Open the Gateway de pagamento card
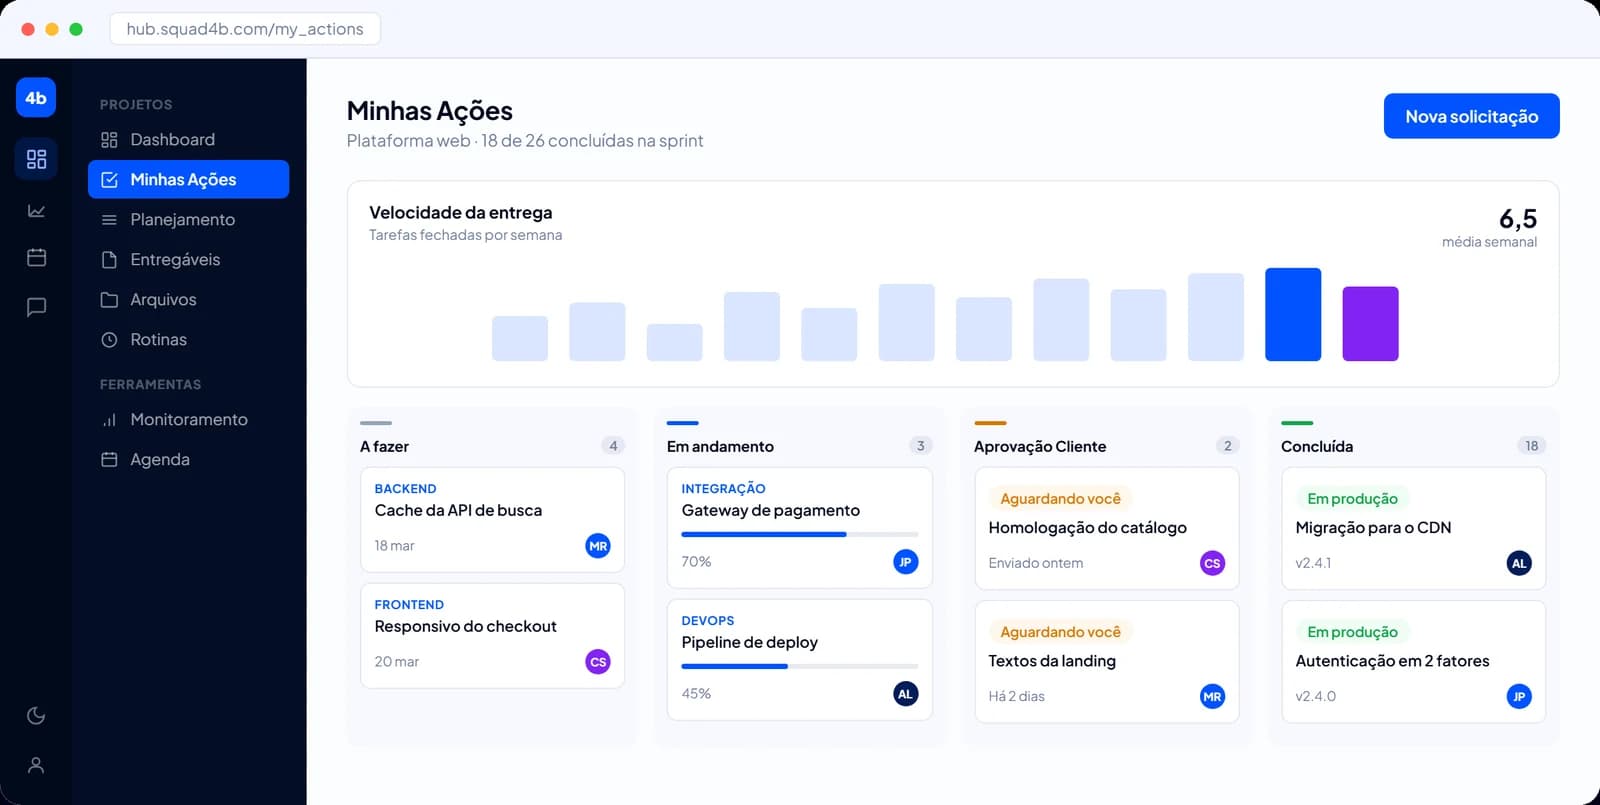Screen dimensions: 1600x805 (799, 528)
